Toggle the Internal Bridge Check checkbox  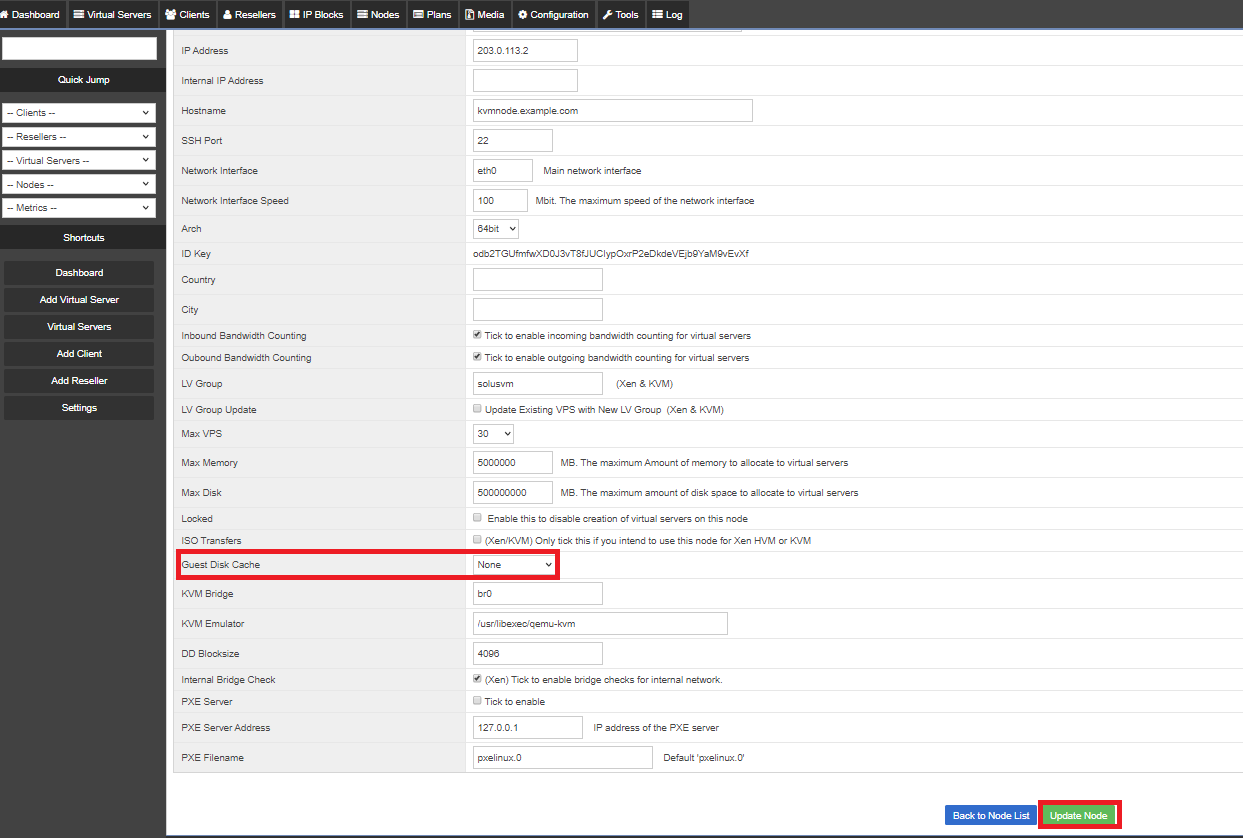click(x=477, y=679)
